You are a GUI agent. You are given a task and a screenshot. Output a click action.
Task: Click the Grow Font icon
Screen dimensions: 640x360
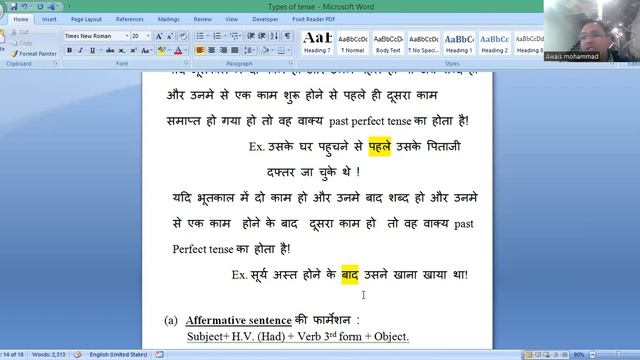(x=159, y=36)
